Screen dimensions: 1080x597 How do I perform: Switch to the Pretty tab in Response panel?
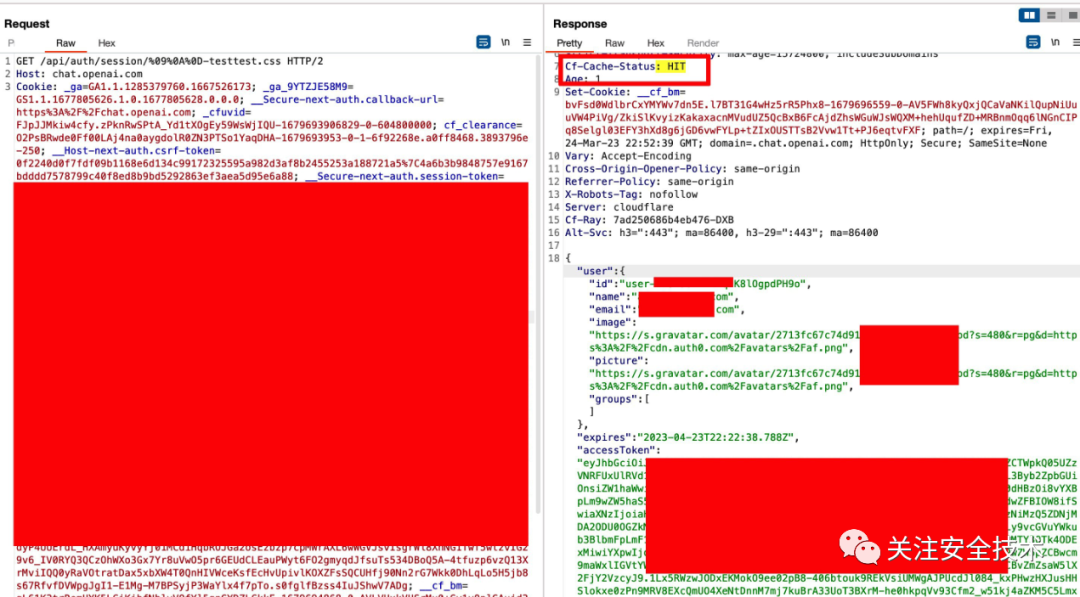pos(569,43)
